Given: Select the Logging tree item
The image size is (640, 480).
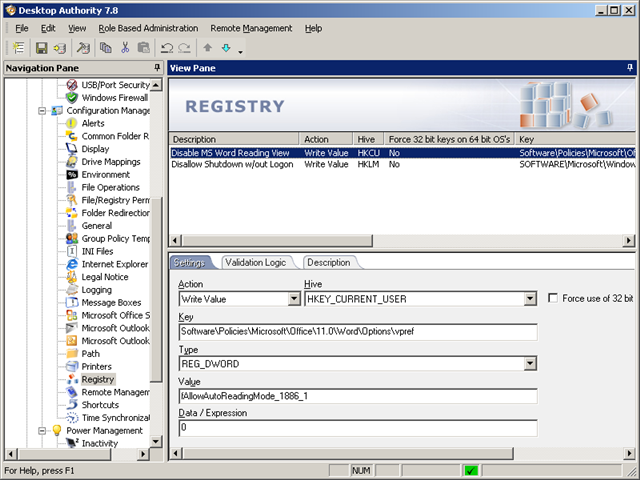Looking at the screenshot, I should pos(96,290).
